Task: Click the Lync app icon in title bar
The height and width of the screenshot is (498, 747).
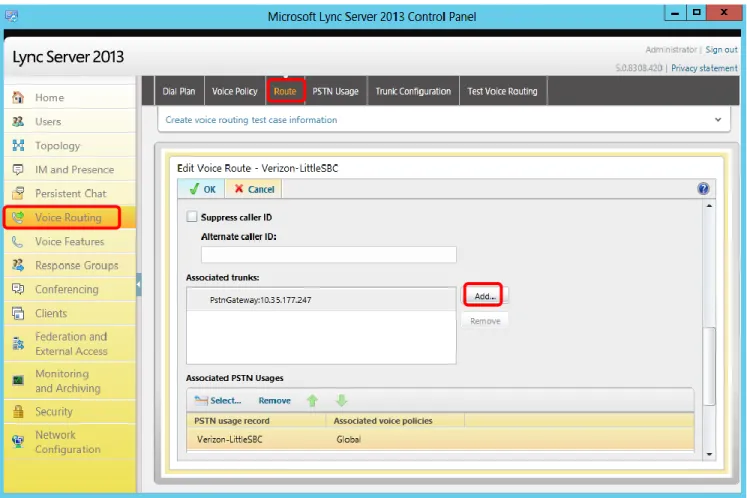Action: click(x=11, y=16)
